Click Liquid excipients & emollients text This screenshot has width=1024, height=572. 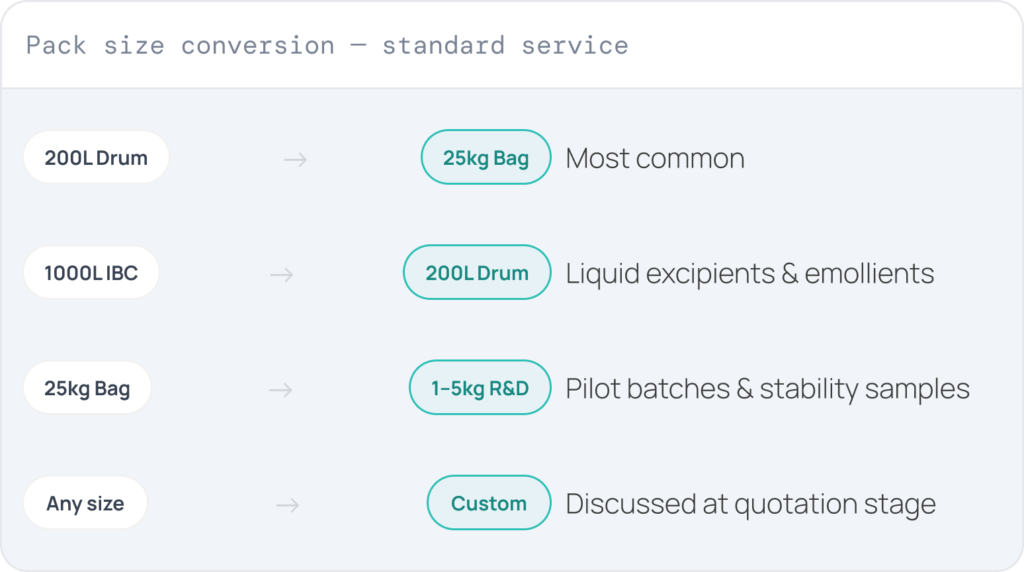click(750, 274)
